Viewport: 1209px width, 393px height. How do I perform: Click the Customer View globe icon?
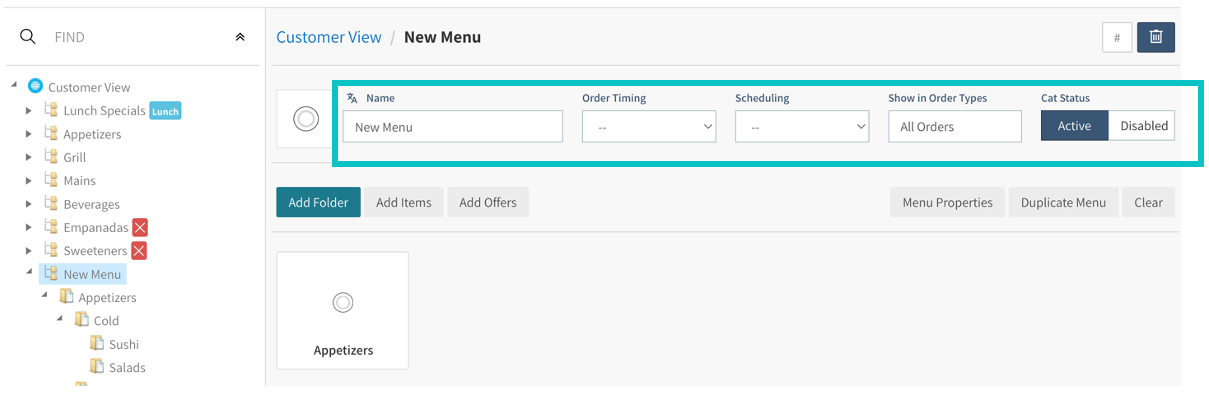(36, 87)
